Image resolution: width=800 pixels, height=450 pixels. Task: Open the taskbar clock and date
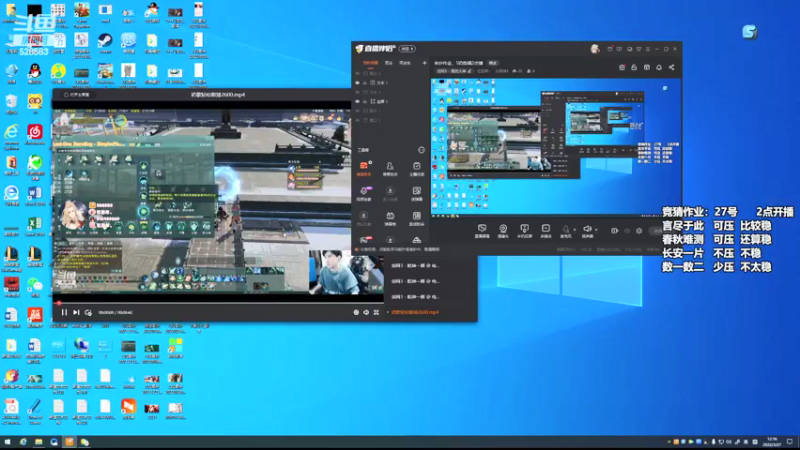772,442
